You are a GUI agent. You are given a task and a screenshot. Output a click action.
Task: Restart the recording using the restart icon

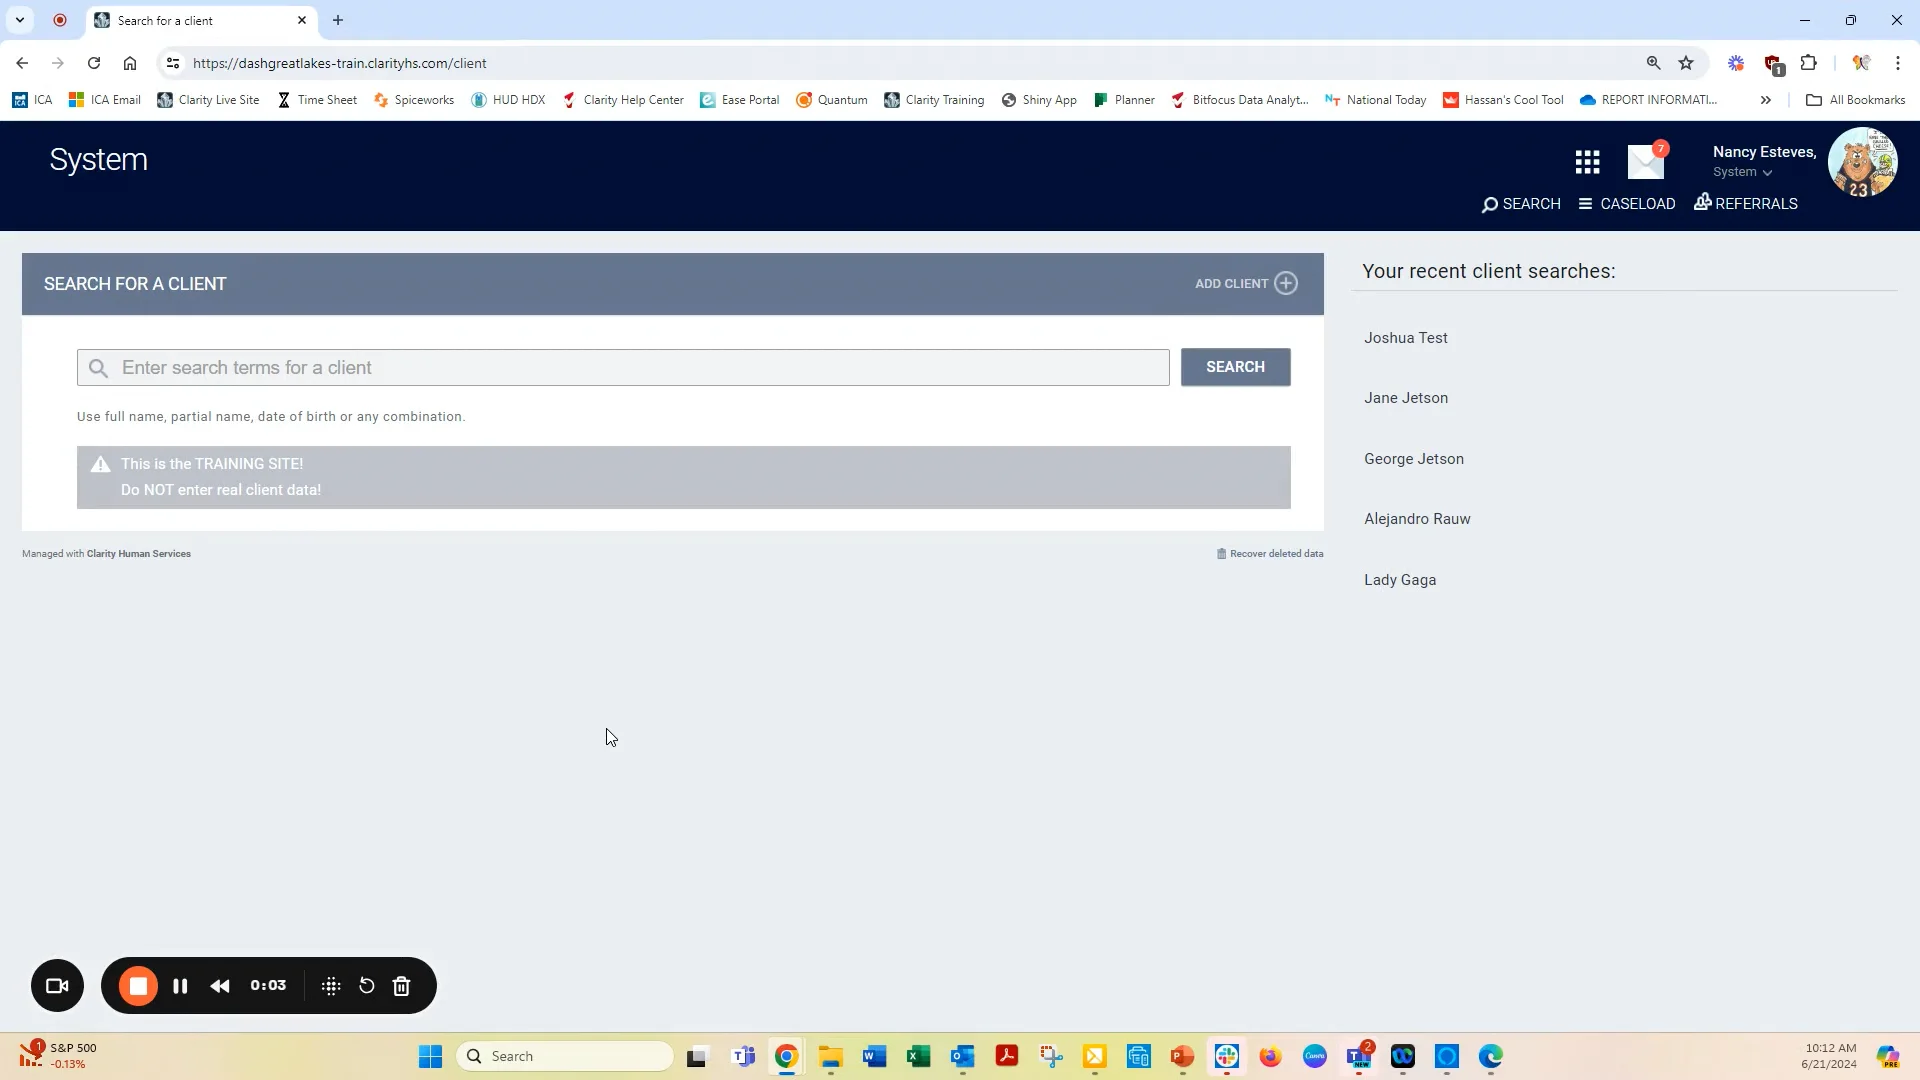[365, 986]
